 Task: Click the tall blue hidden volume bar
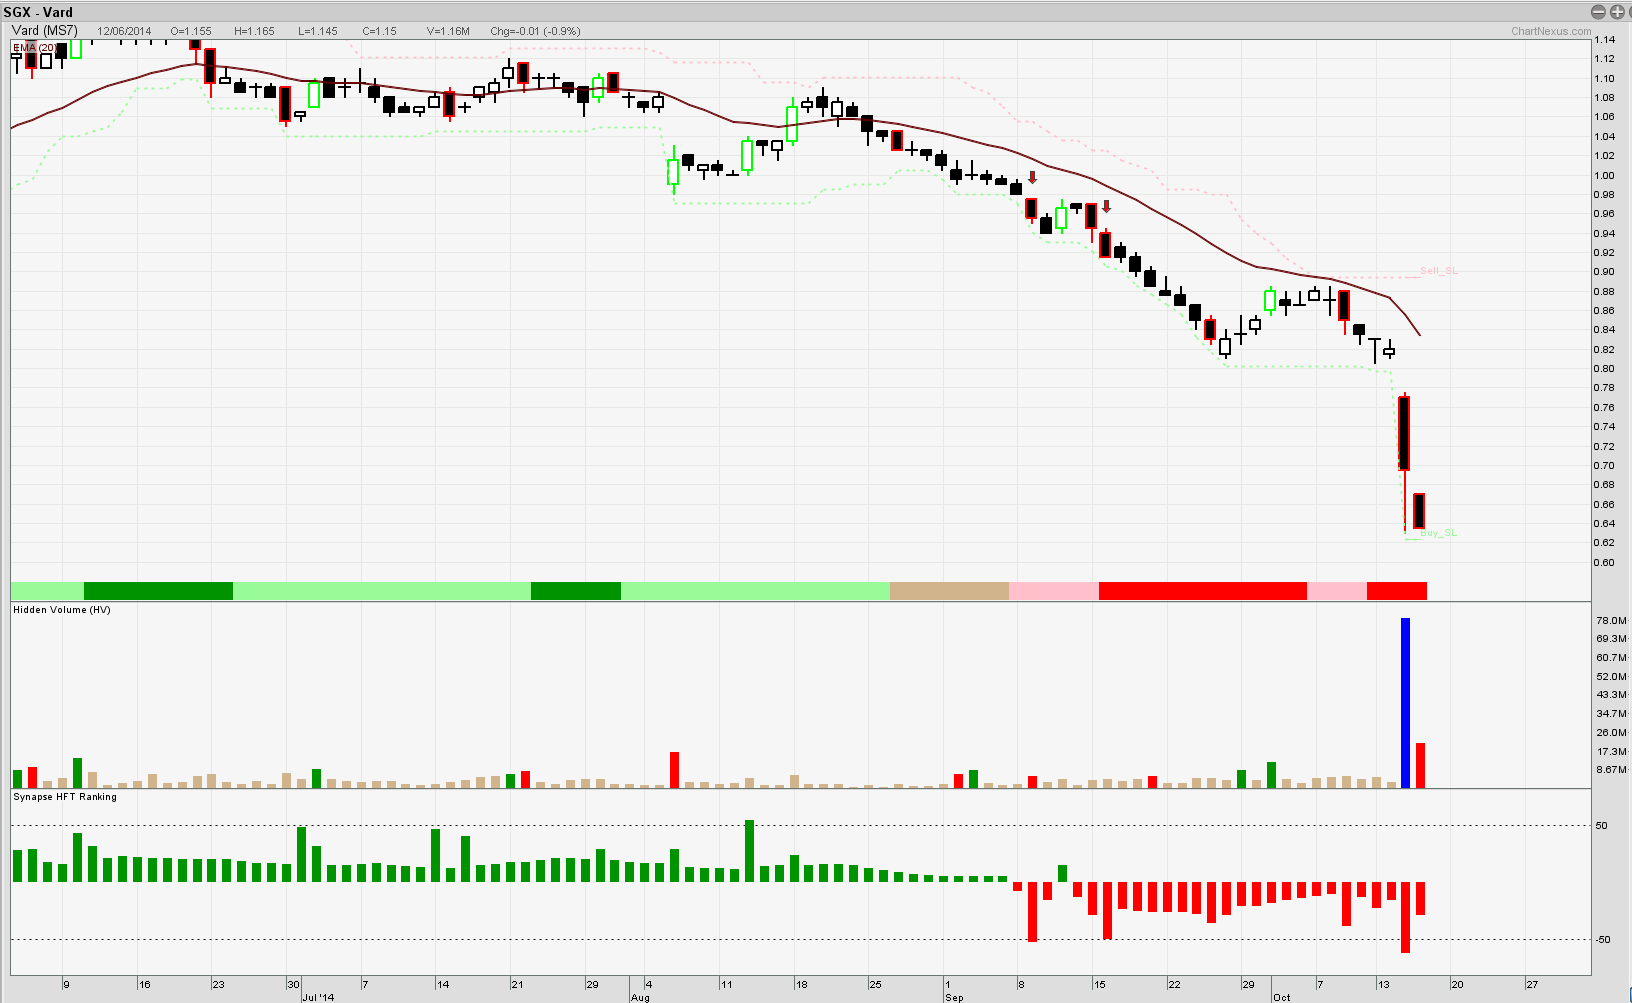[1405, 703]
